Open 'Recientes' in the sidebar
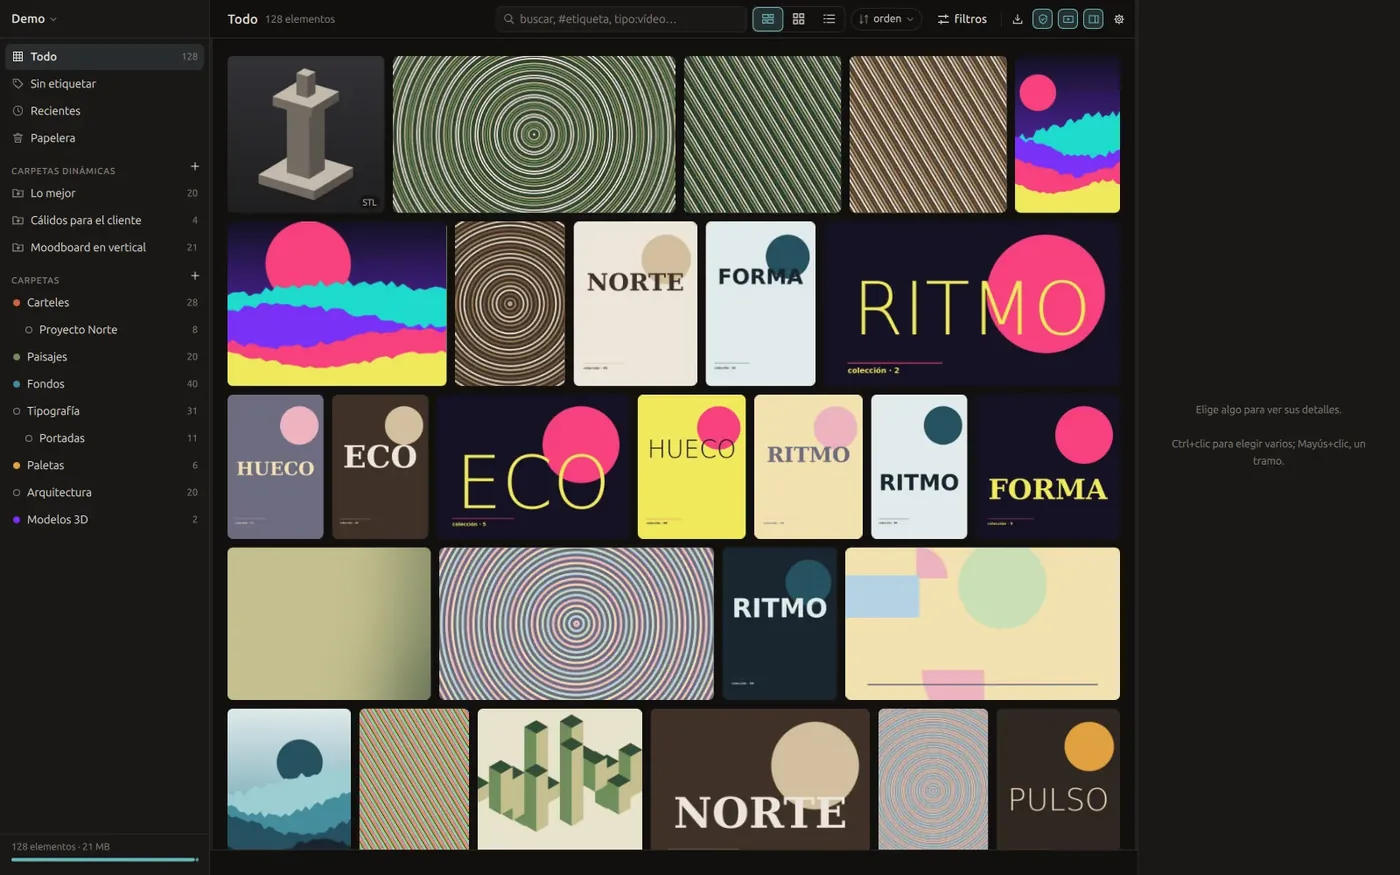The width and height of the screenshot is (1400, 875). coord(104,111)
